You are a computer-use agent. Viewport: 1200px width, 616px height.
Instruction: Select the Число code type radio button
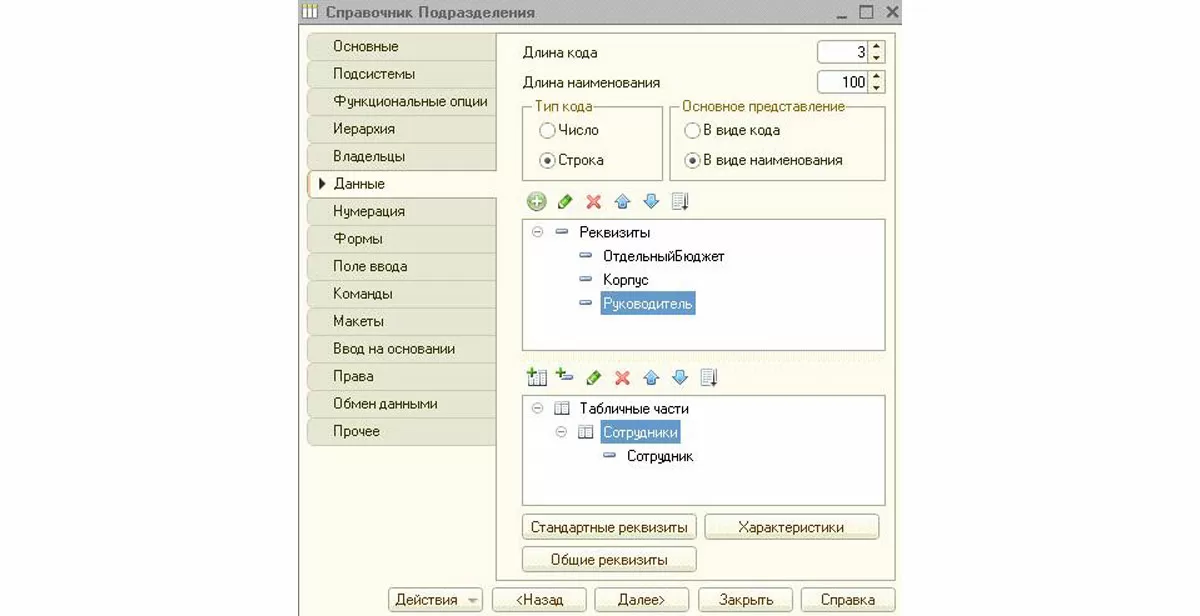[x=547, y=130]
